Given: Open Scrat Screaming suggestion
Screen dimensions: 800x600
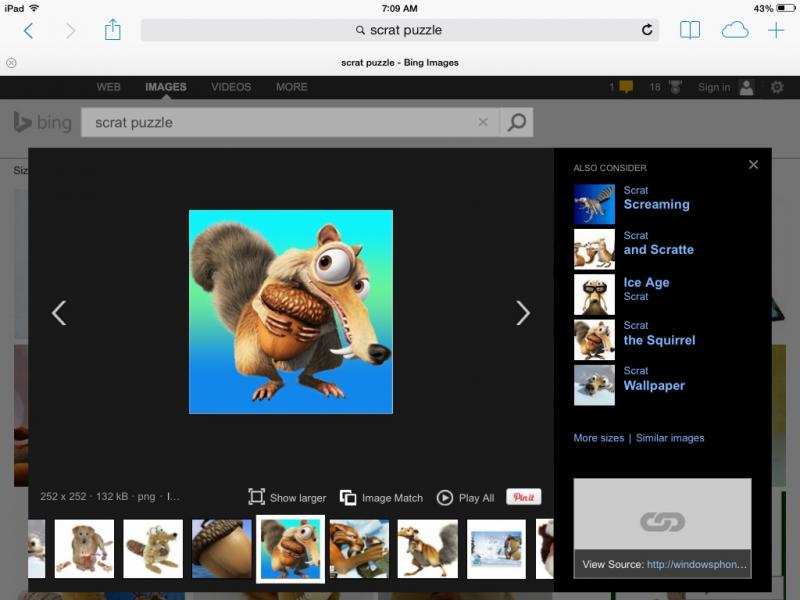Looking at the screenshot, I should tap(656, 198).
